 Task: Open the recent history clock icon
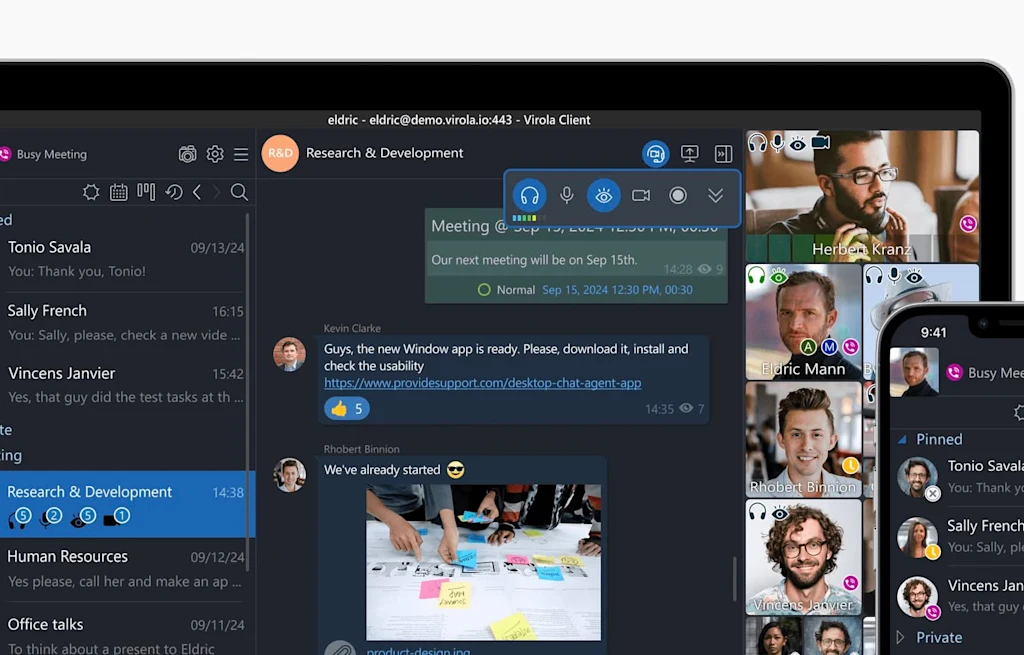(174, 192)
